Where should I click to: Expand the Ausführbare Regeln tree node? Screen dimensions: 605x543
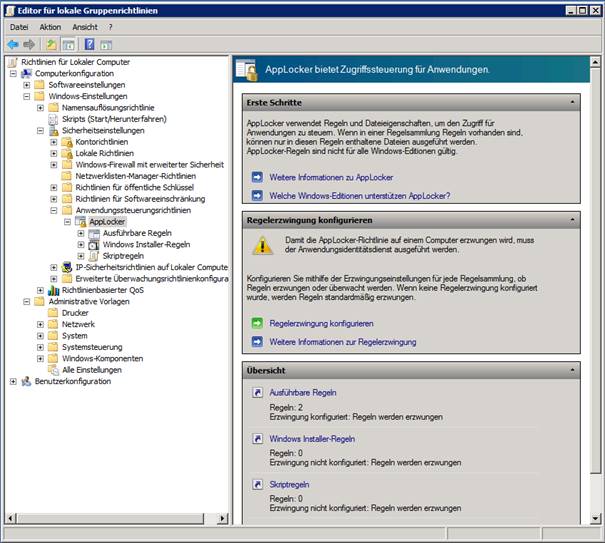(81, 233)
